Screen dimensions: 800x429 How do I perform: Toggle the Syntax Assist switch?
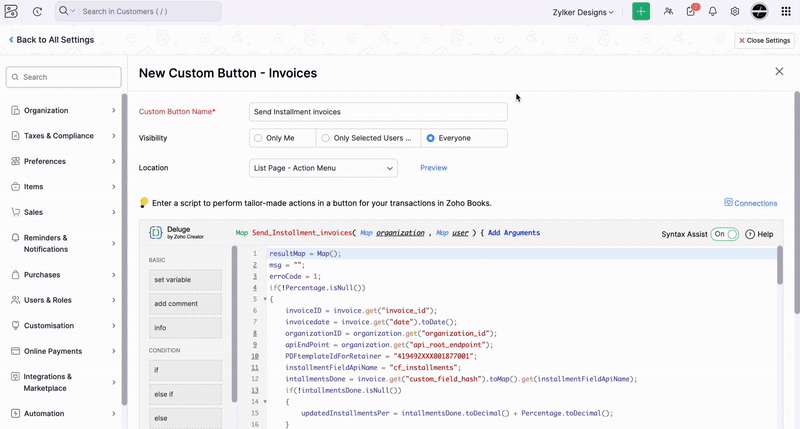(x=724, y=234)
